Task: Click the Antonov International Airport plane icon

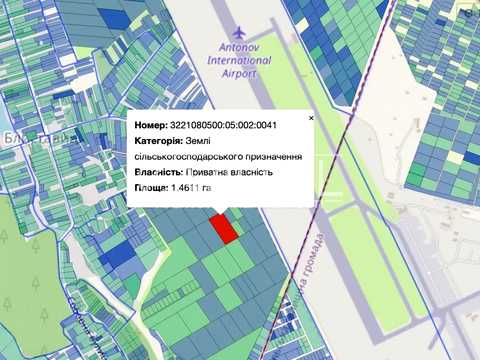Action: pos(239,33)
